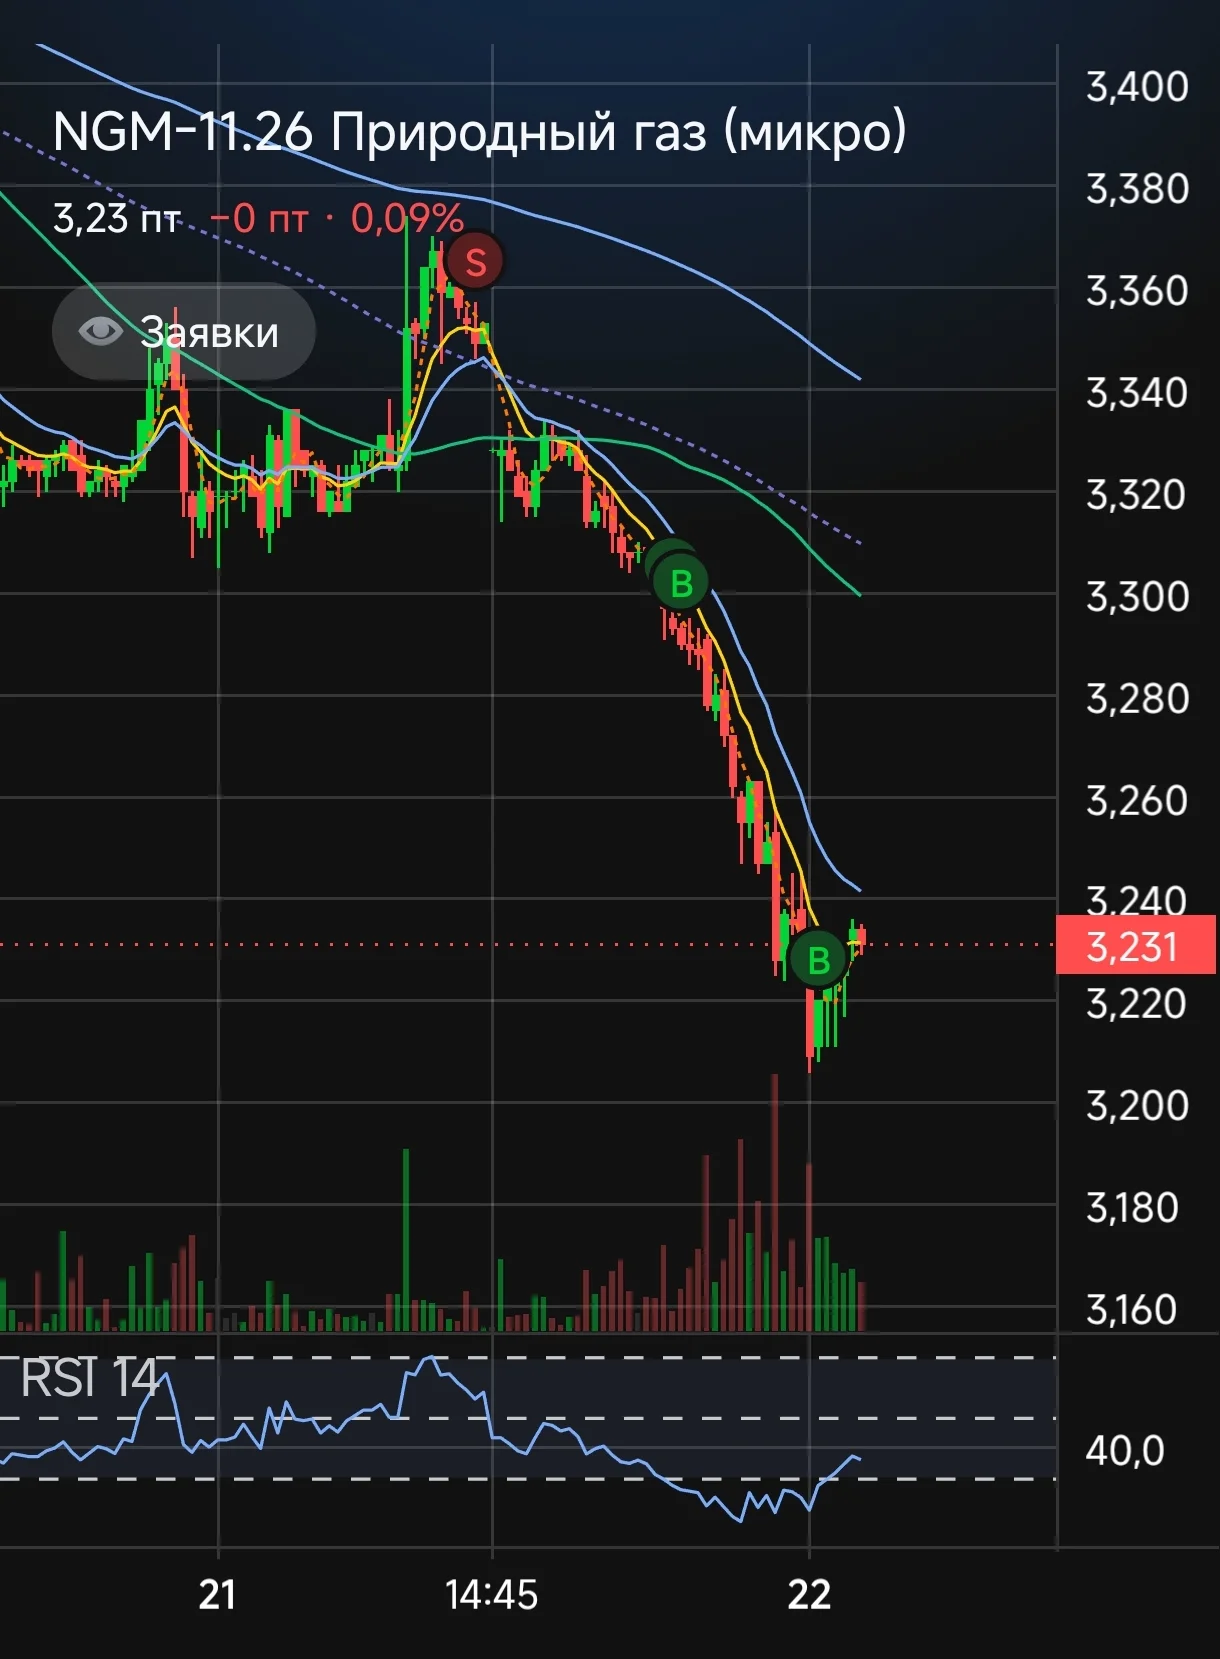
Task: Toggle the Заявки orders visibility button
Action: [x=184, y=332]
